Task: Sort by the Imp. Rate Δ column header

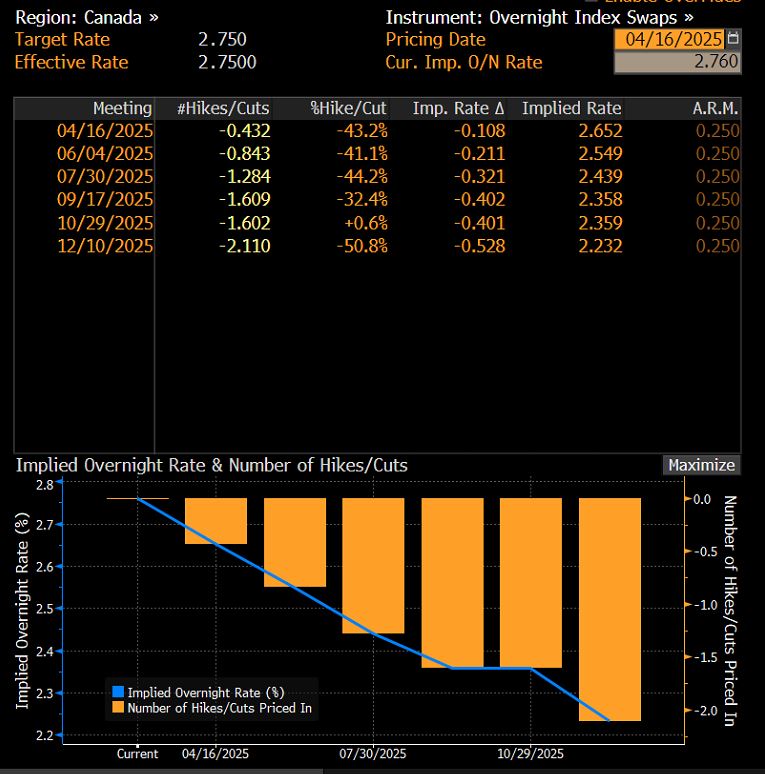Action: 459,108
